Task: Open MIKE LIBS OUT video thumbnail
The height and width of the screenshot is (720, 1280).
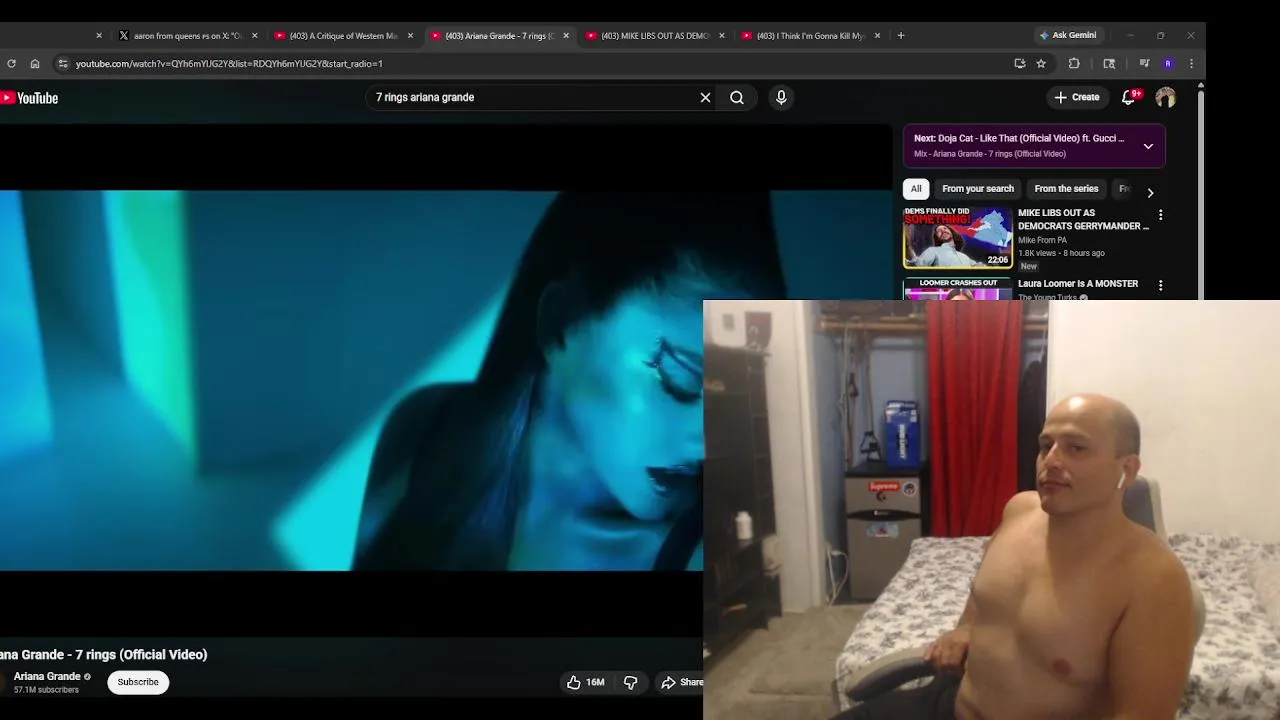Action: [958, 237]
